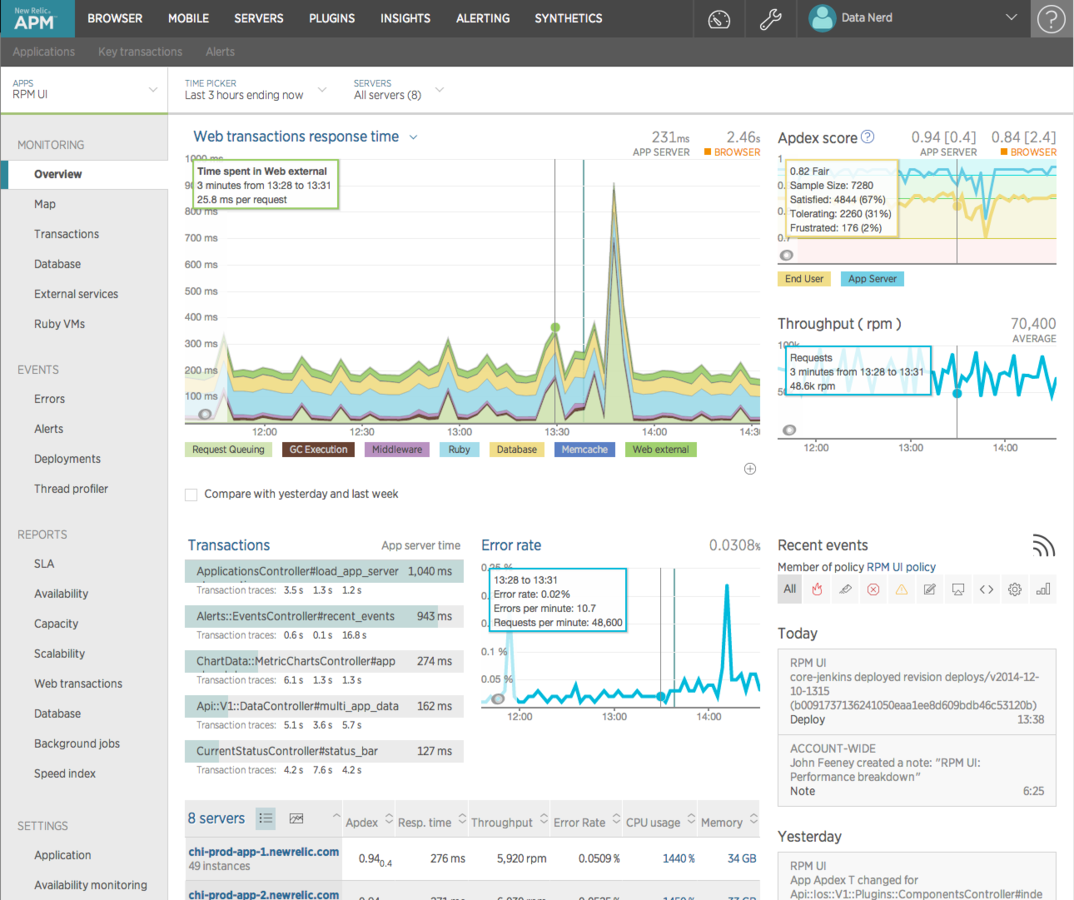This screenshot has width=1074, height=900.
Task: Enable Compare with yesterday and last week
Action: click(191, 495)
